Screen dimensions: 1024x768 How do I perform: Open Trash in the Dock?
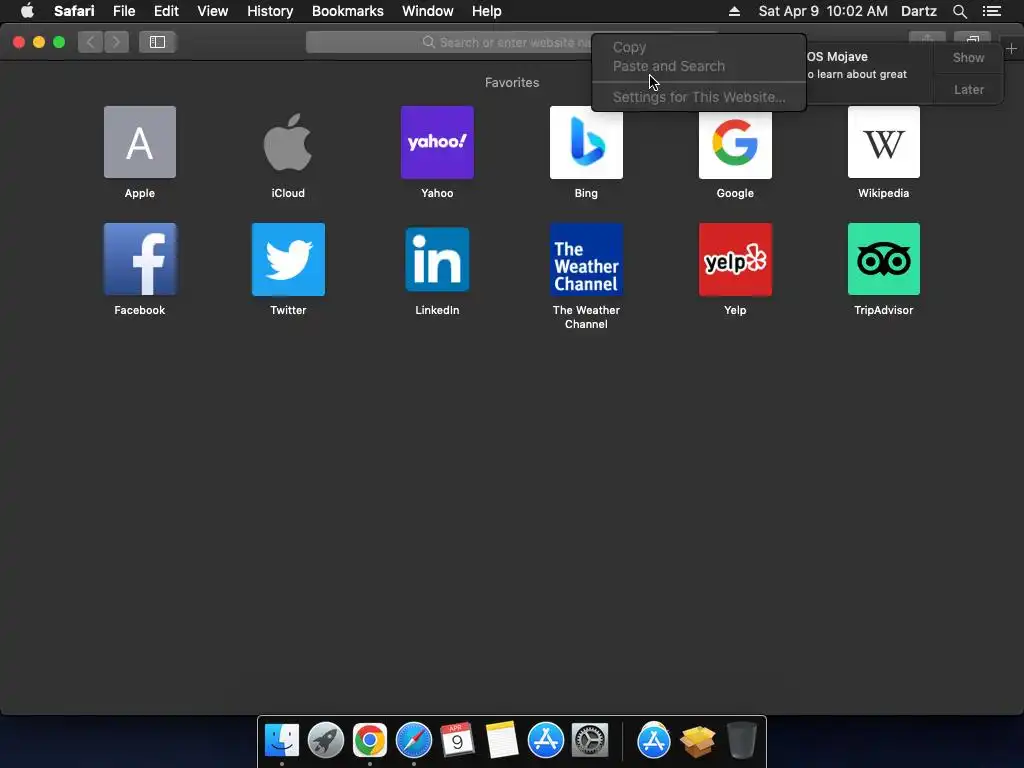(741, 741)
